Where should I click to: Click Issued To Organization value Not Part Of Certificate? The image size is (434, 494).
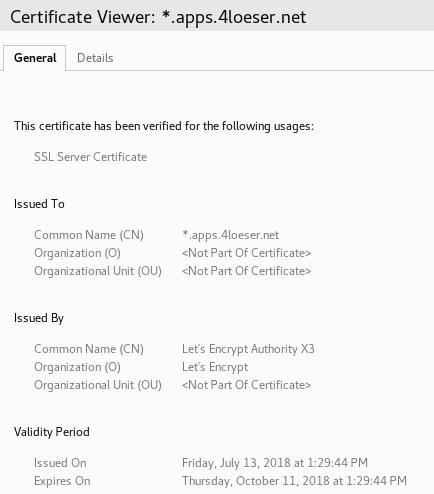point(246,253)
